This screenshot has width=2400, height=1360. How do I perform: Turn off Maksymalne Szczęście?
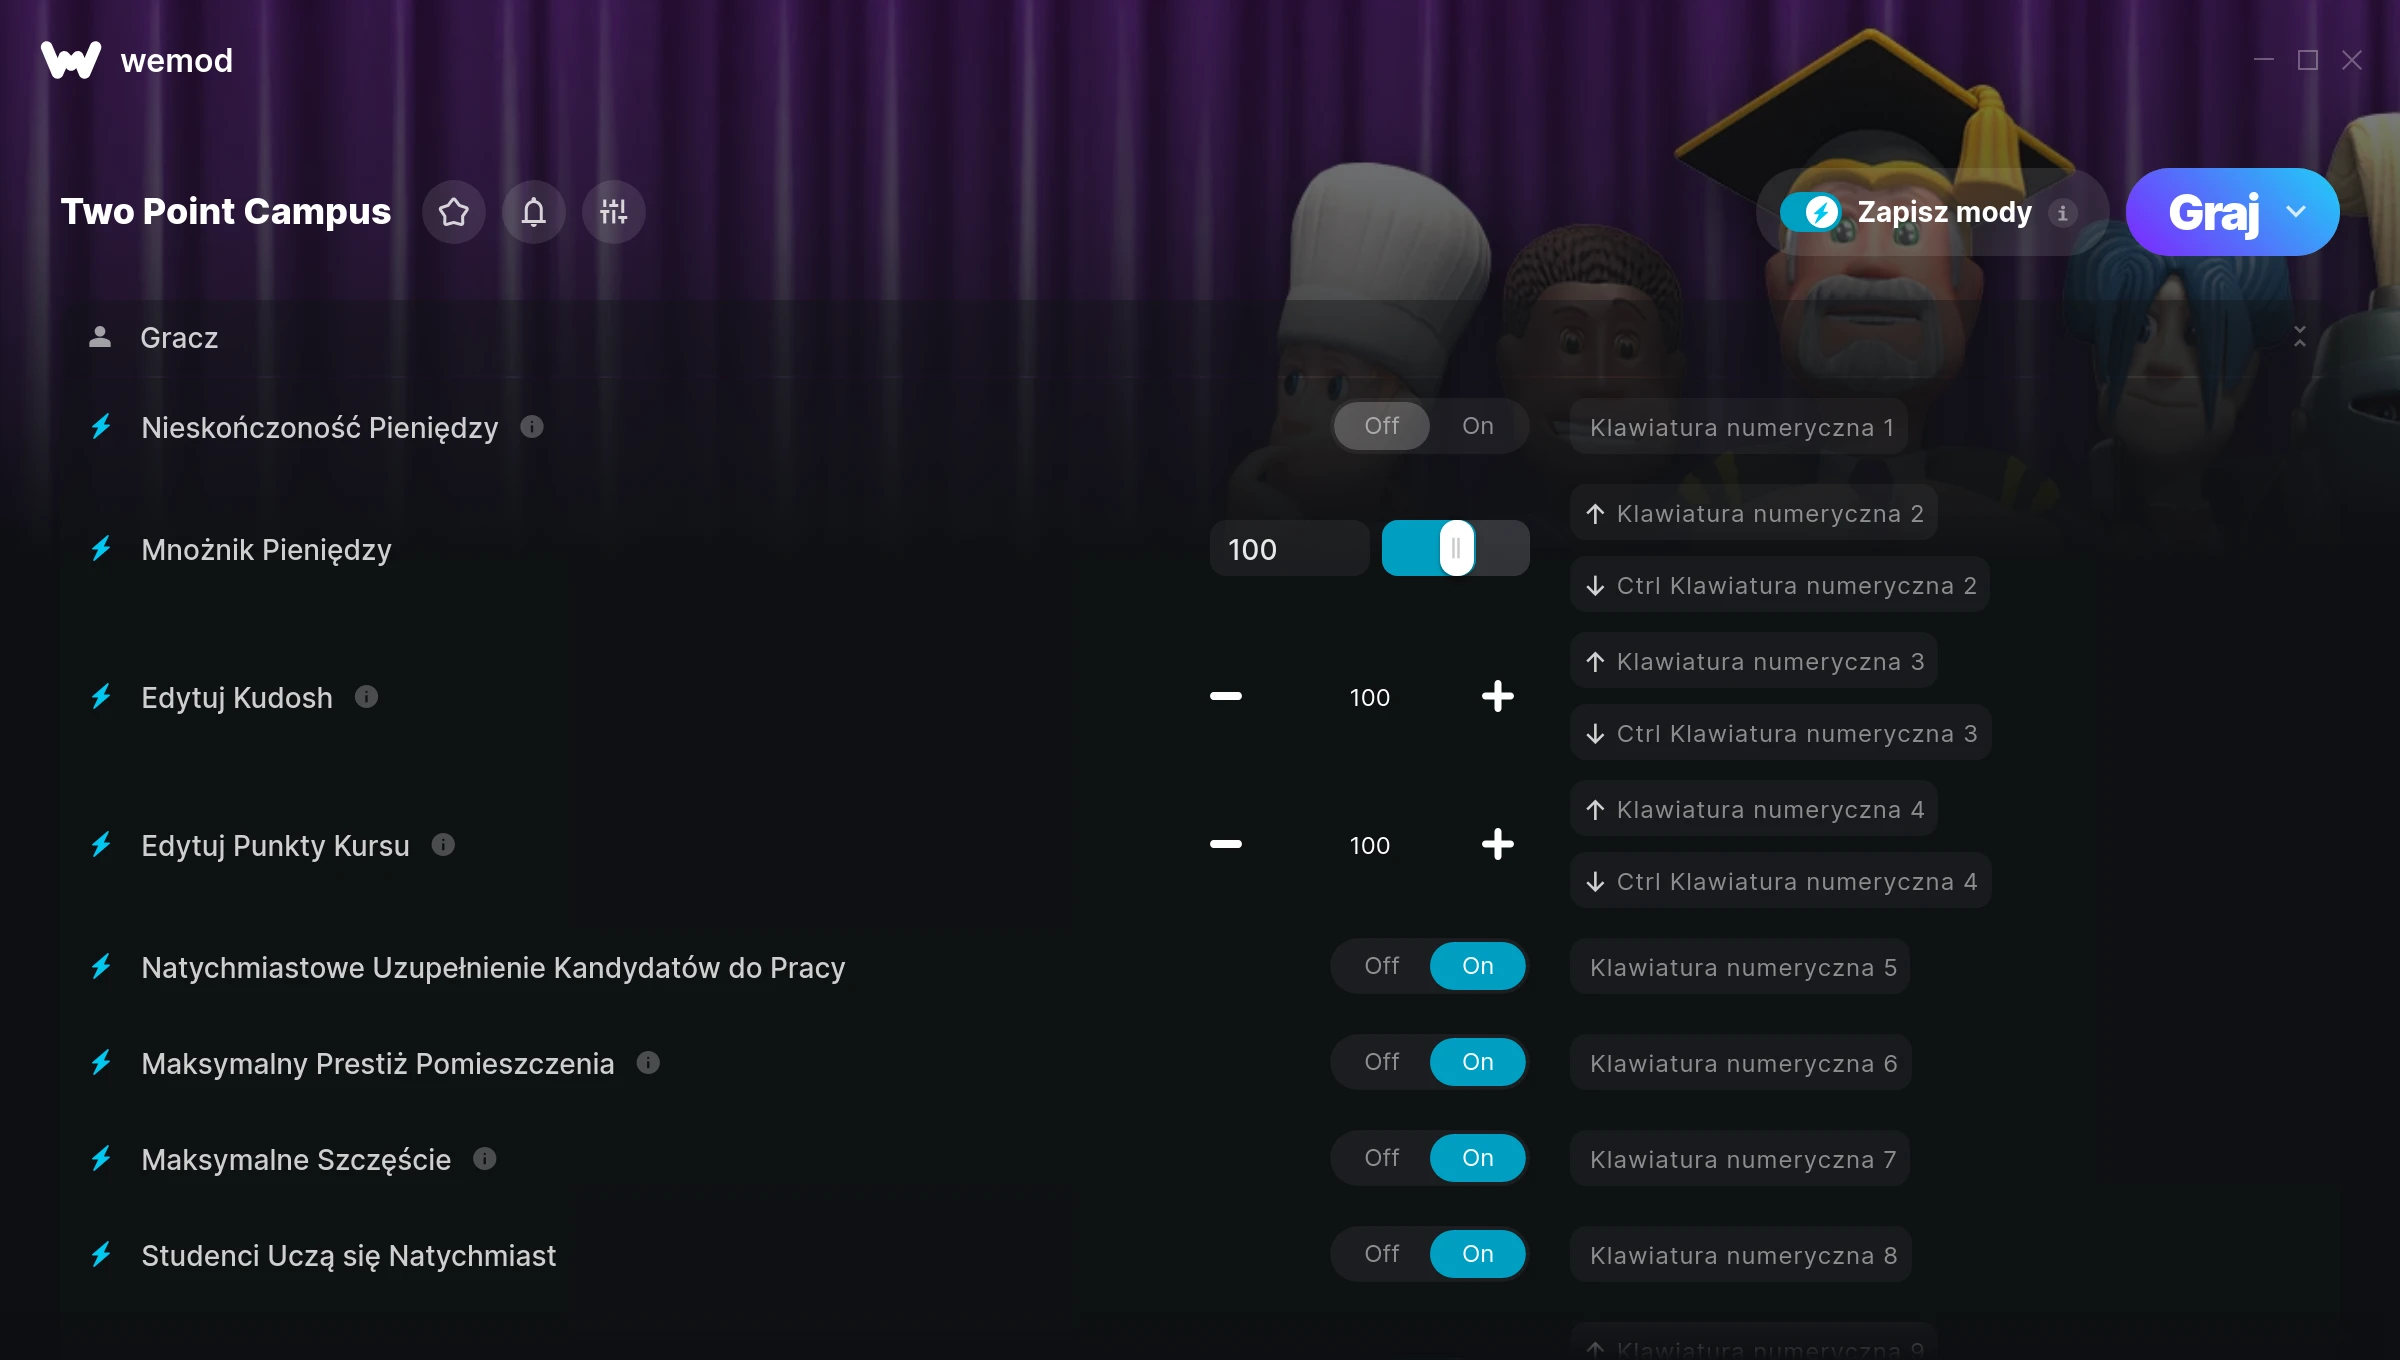[1382, 1158]
